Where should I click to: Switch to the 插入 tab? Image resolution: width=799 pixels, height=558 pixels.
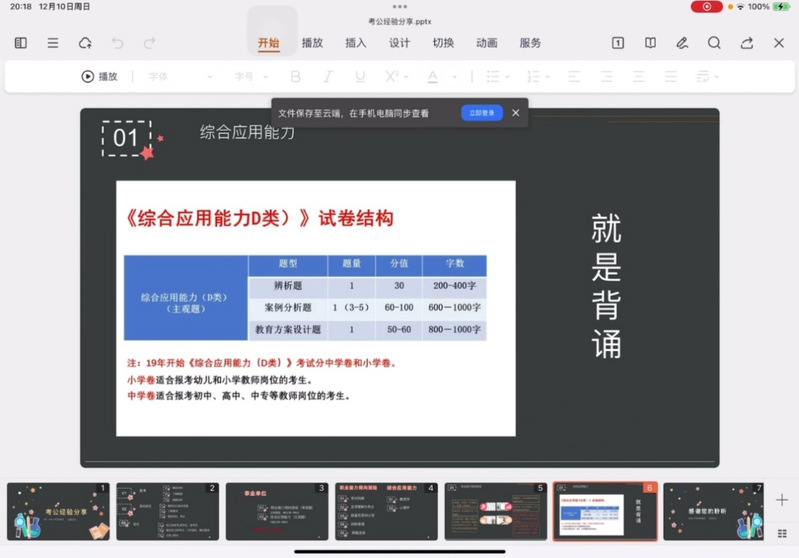pos(355,43)
